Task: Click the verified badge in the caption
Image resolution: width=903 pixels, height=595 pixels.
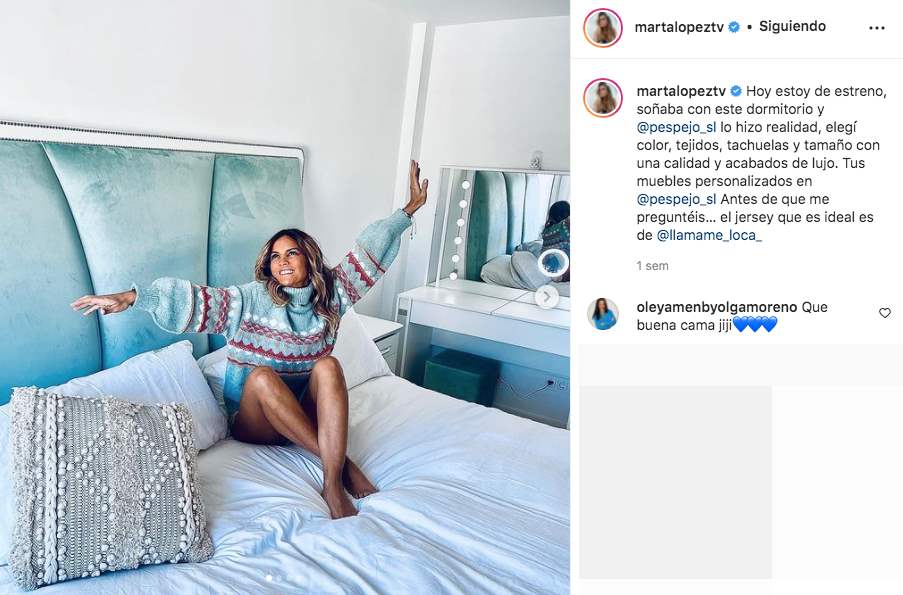Action: (736, 91)
